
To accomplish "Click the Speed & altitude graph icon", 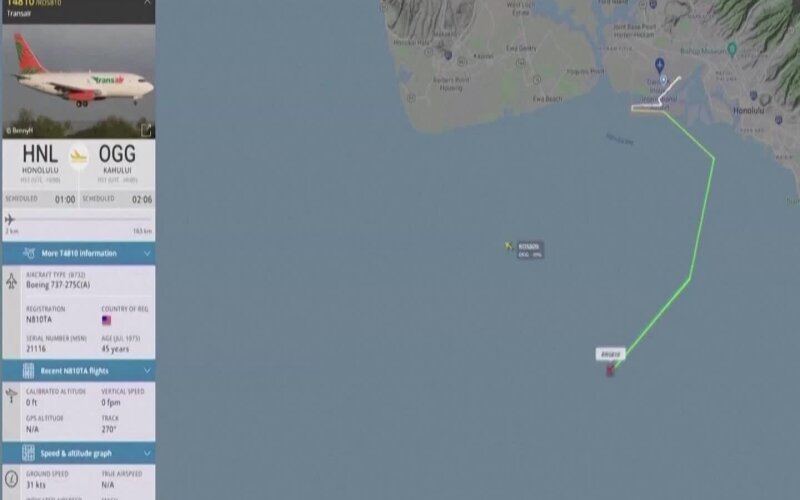I will [28, 453].
